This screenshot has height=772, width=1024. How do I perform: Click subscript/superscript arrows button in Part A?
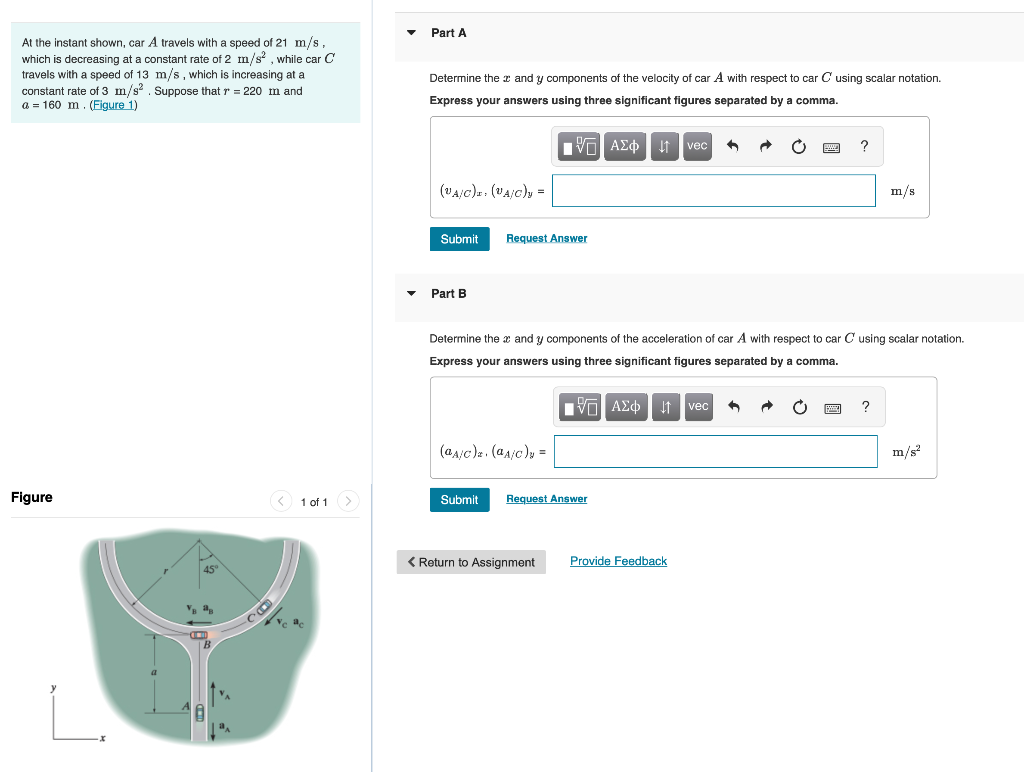click(664, 146)
